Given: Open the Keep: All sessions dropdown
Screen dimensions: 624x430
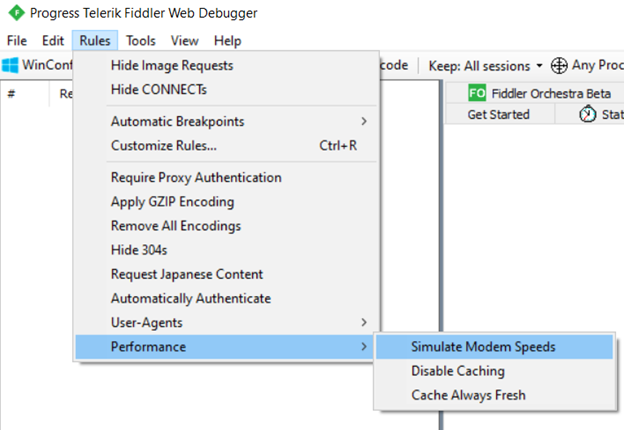Looking at the screenshot, I should (485, 66).
